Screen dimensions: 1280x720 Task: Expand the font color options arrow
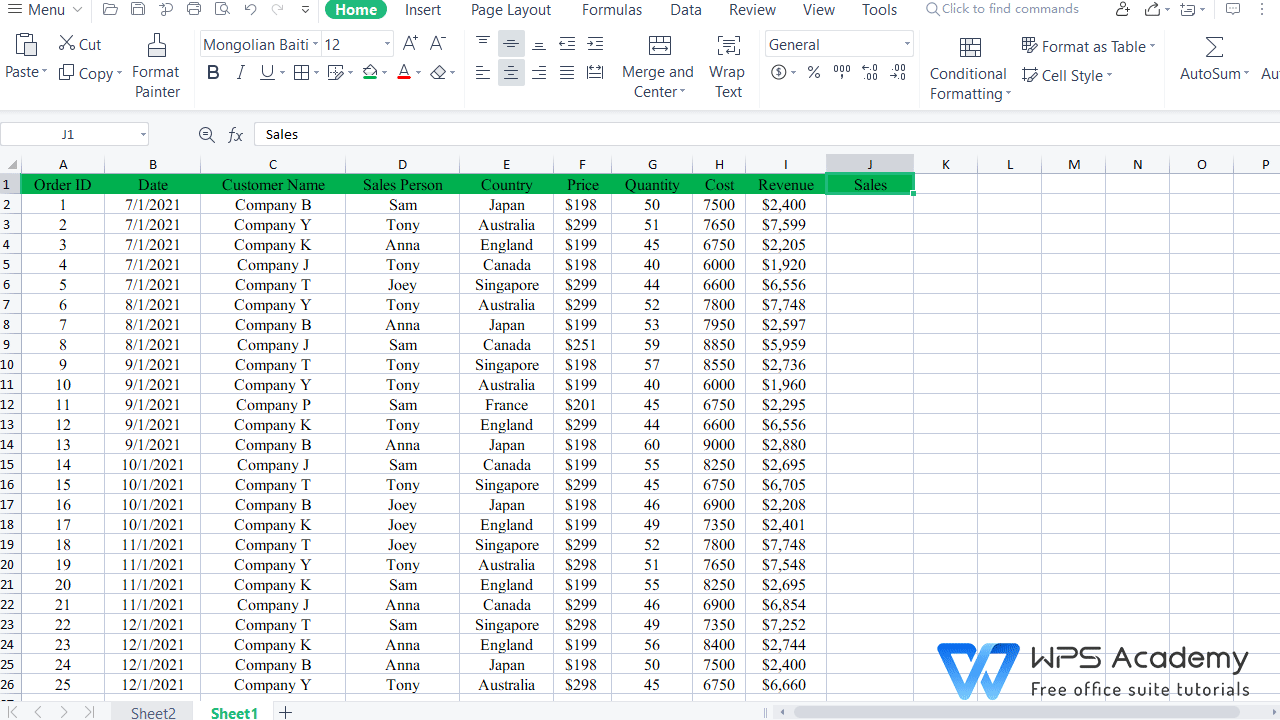point(417,72)
